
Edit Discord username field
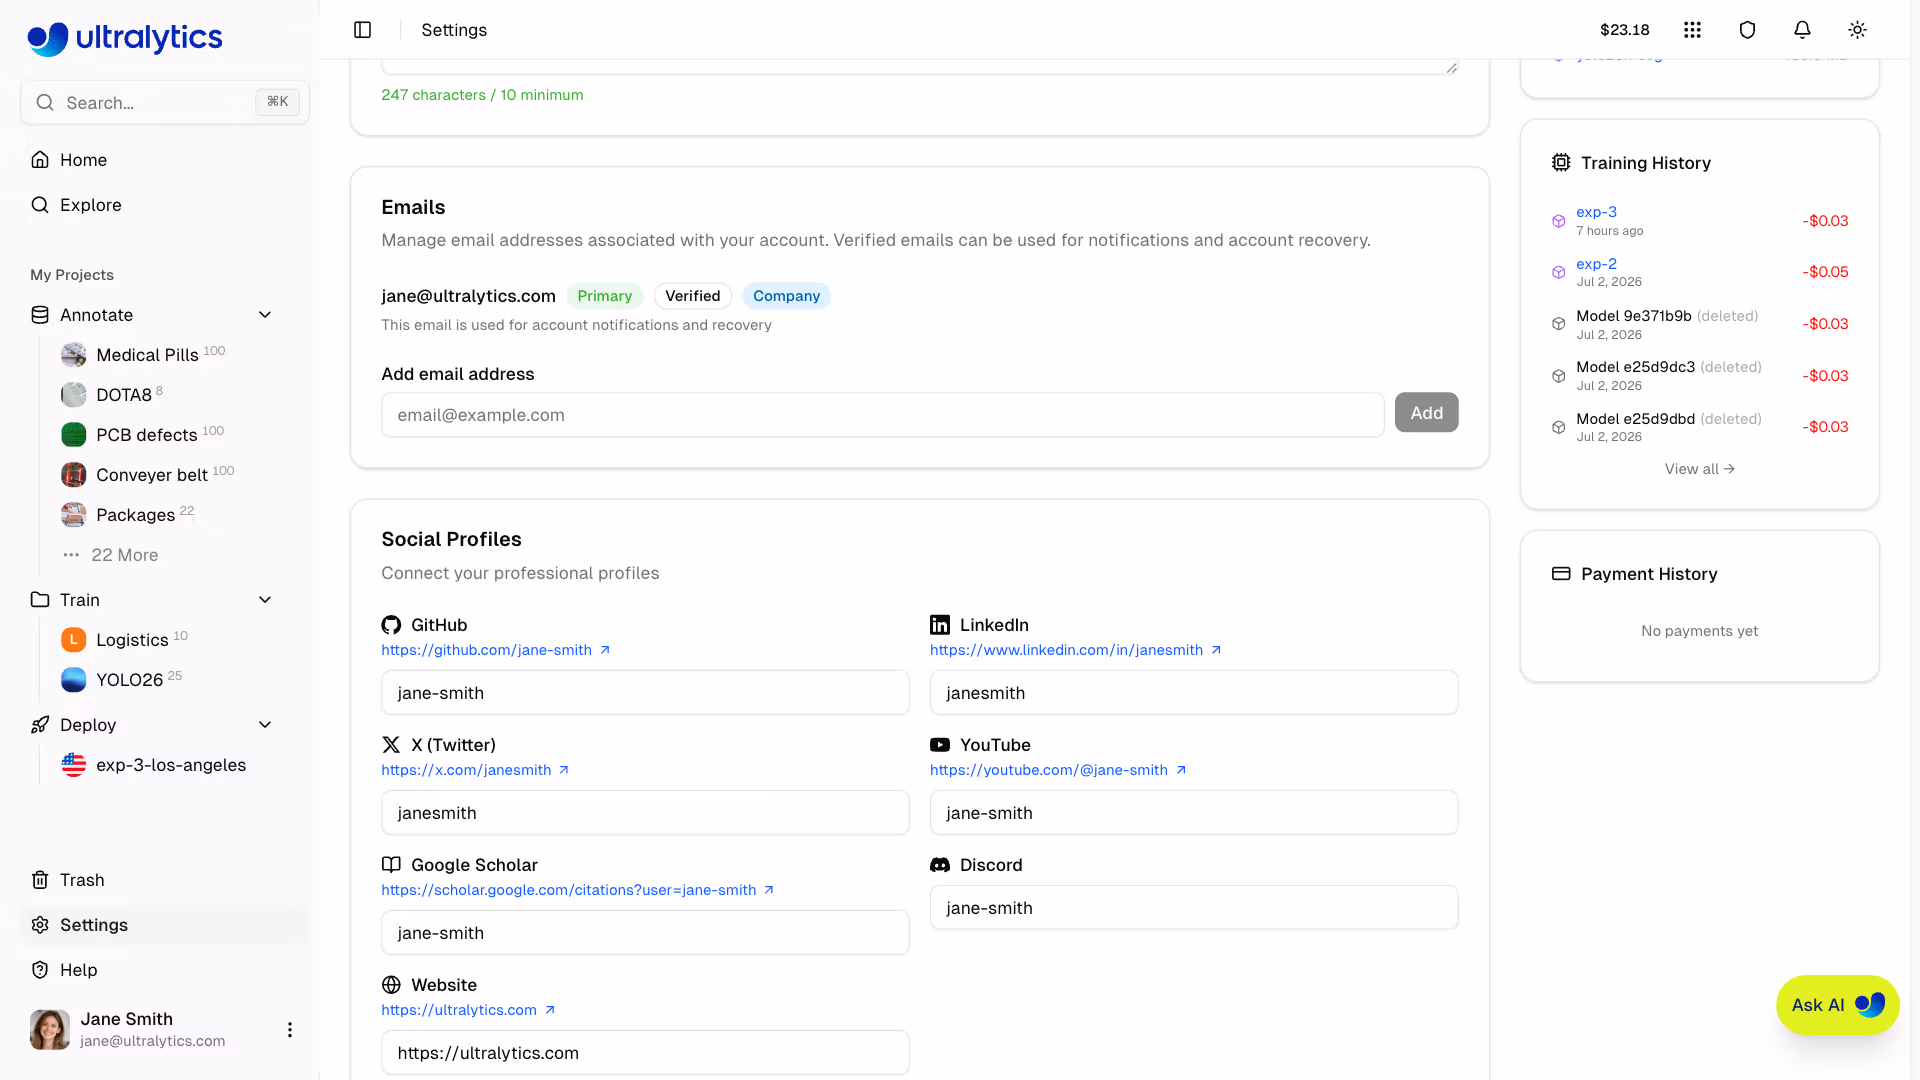click(1194, 908)
